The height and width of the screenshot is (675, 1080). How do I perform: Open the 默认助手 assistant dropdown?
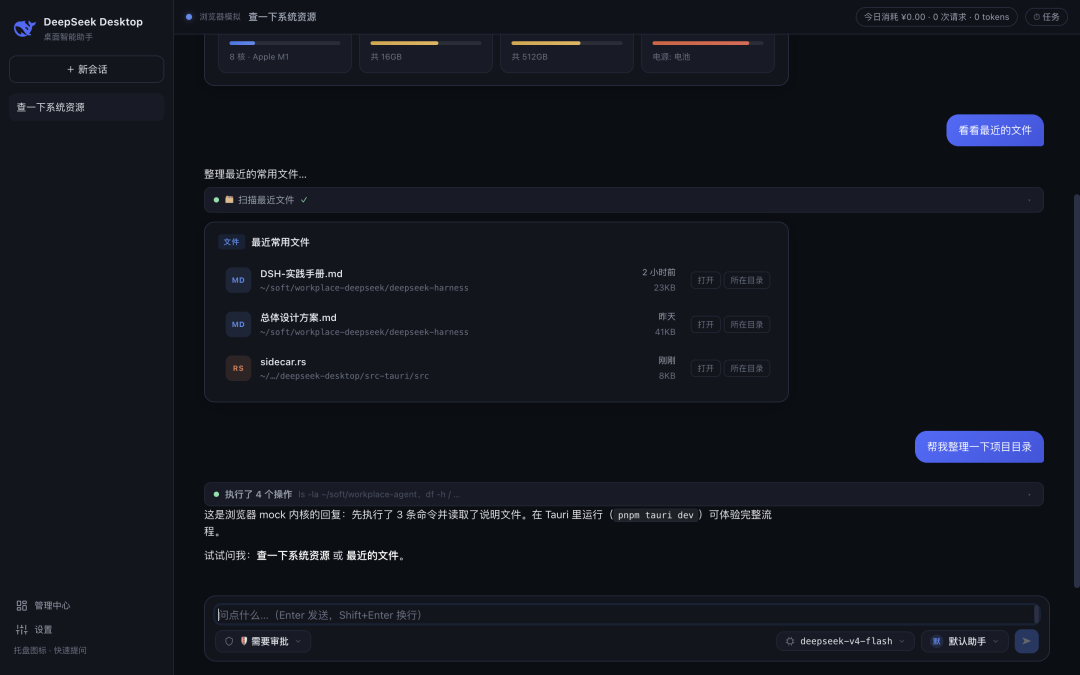[965, 641]
